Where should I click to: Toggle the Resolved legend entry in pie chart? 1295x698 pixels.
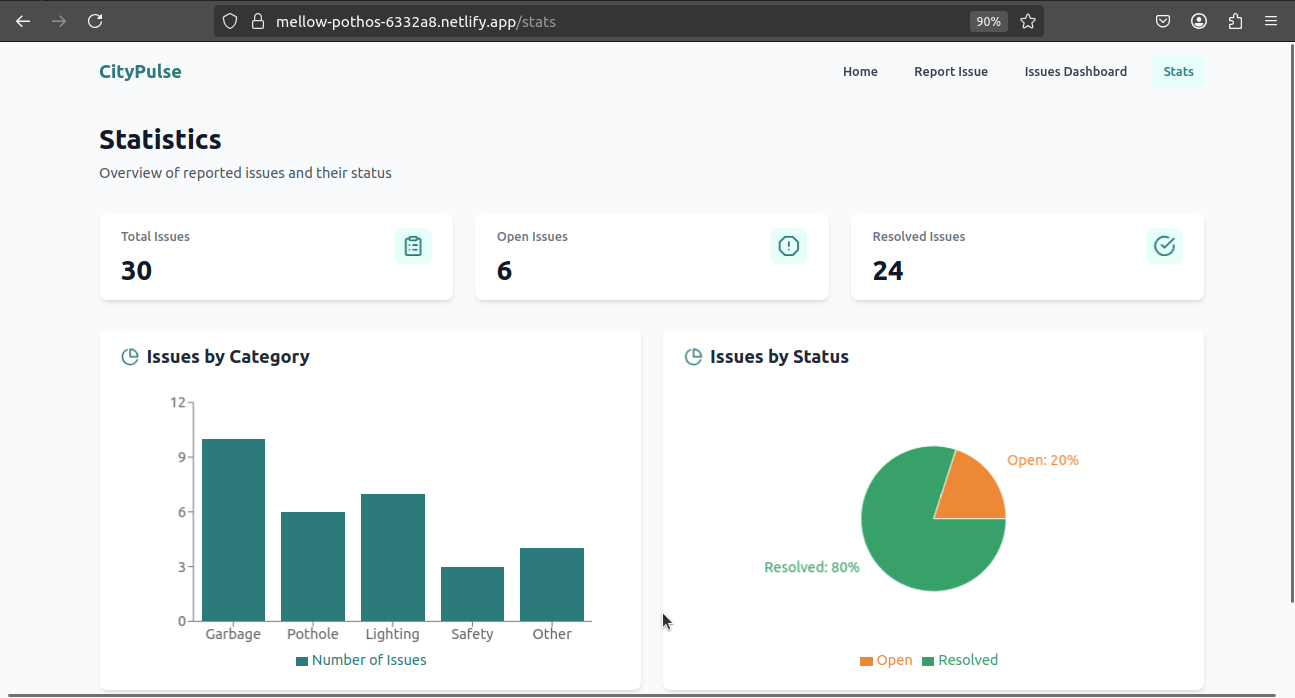click(x=960, y=660)
